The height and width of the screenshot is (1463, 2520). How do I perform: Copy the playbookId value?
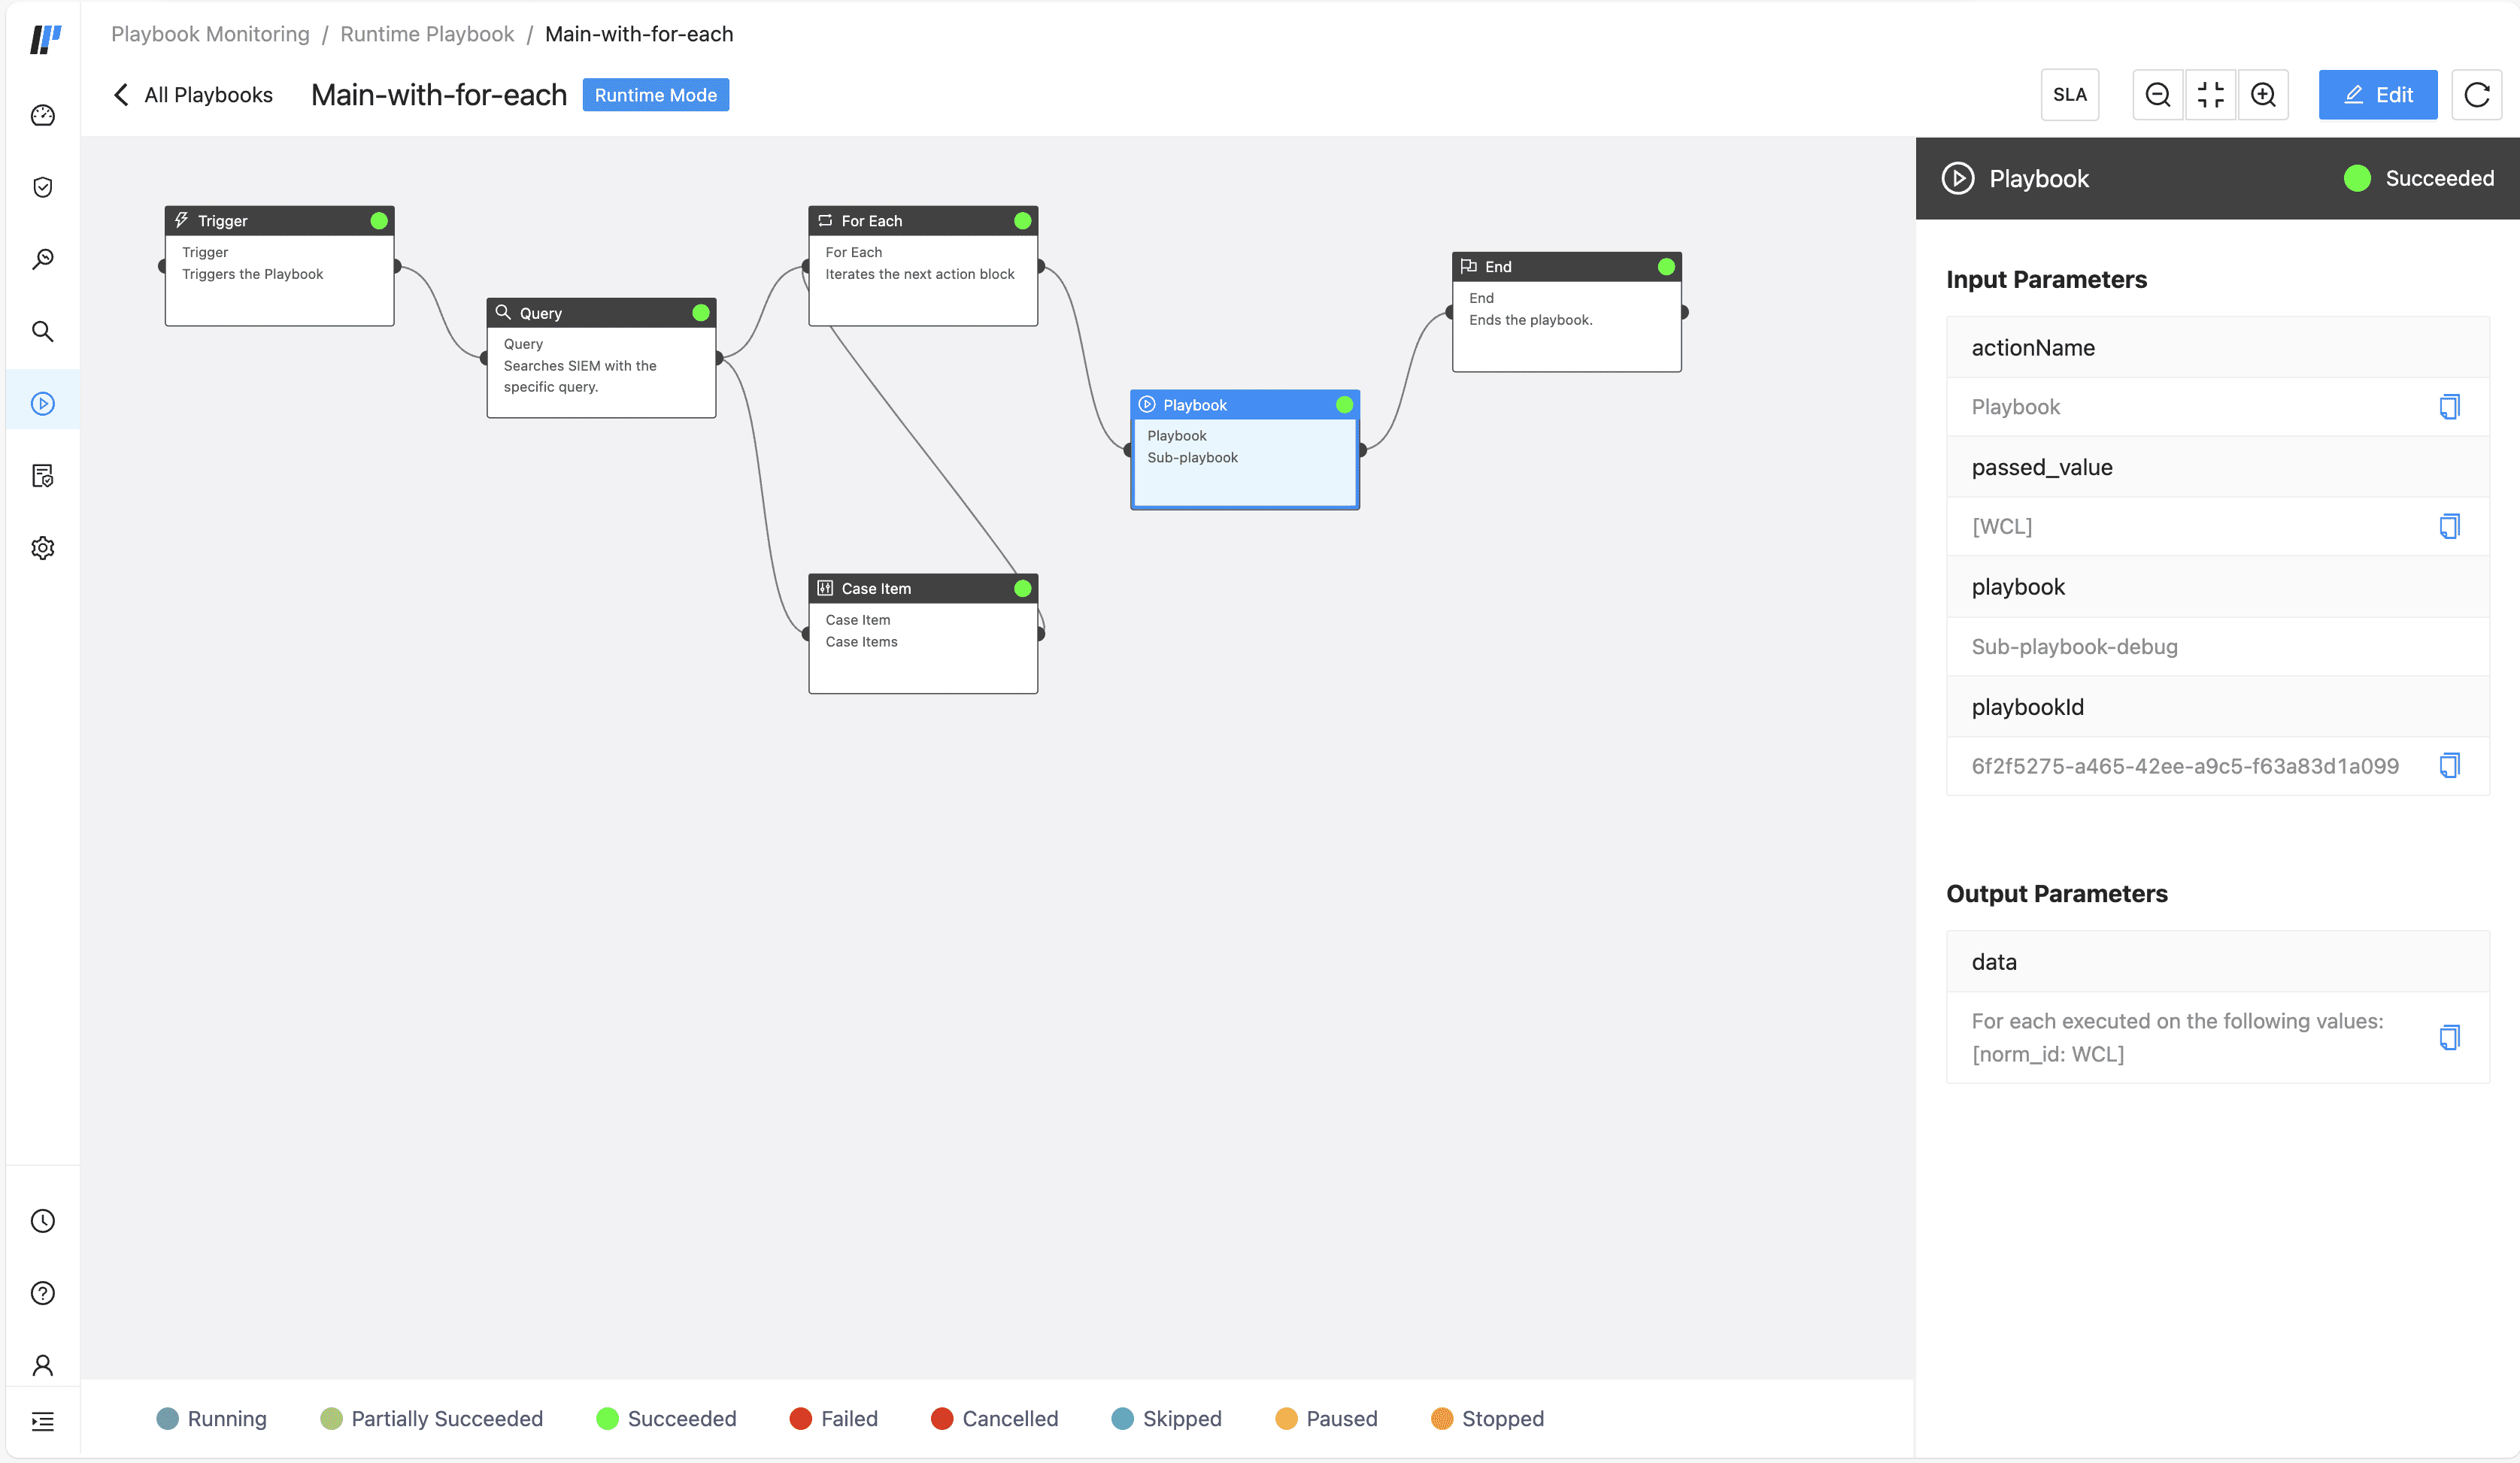[x=2449, y=766]
